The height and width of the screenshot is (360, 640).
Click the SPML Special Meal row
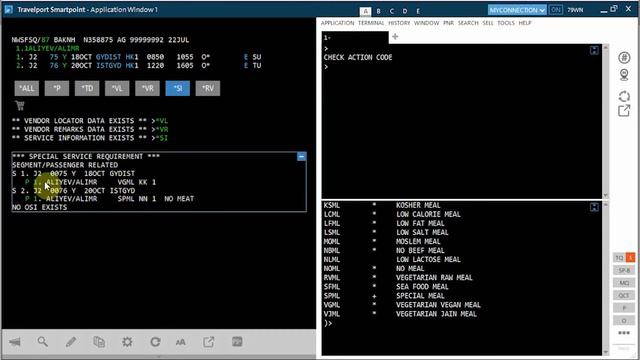click(384, 296)
